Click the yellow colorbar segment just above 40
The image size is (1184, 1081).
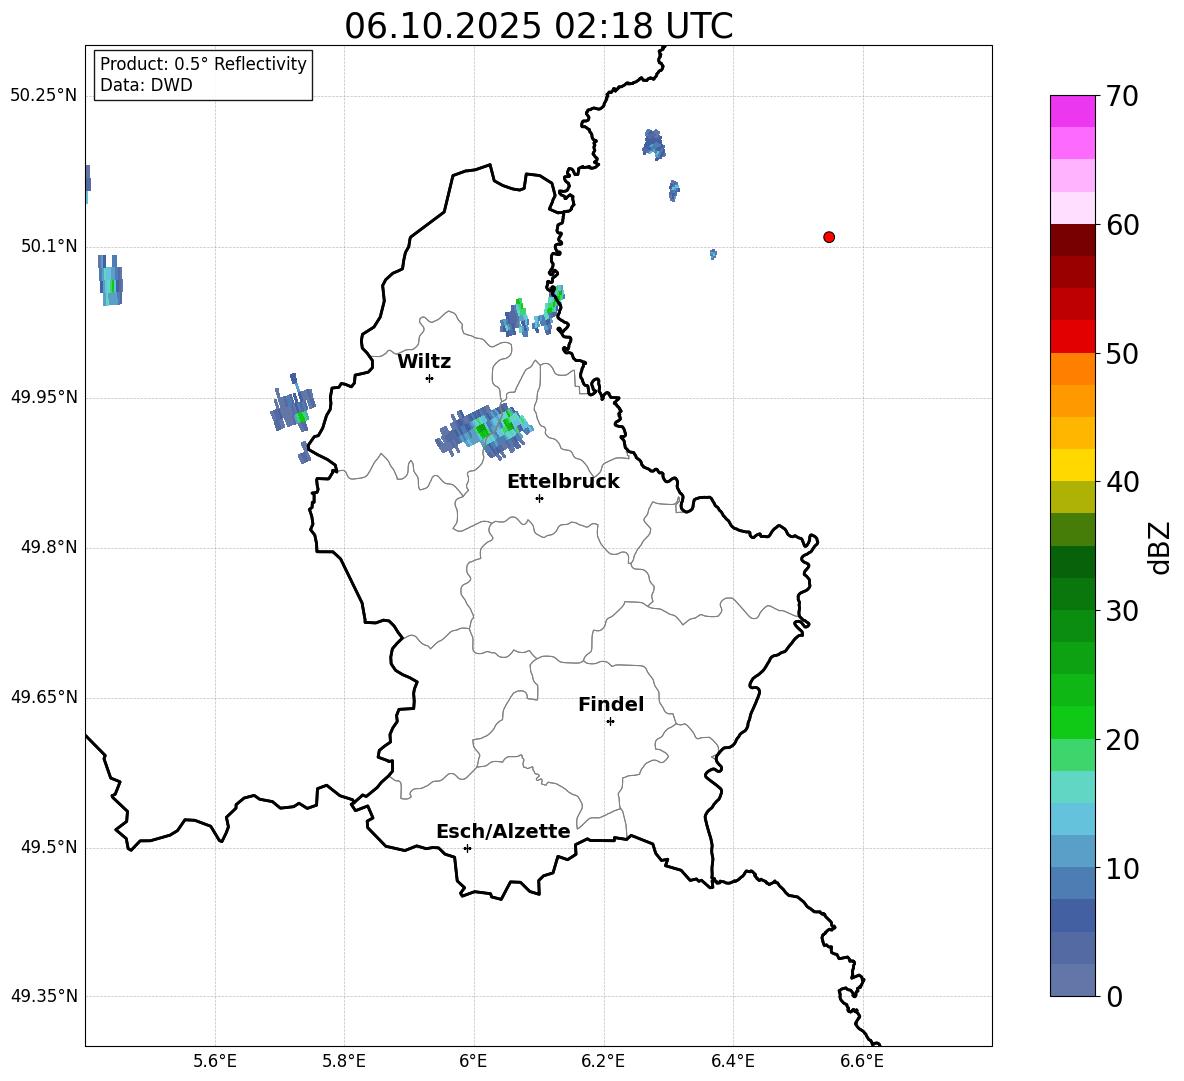pyautogui.click(x=1072, y=465)
